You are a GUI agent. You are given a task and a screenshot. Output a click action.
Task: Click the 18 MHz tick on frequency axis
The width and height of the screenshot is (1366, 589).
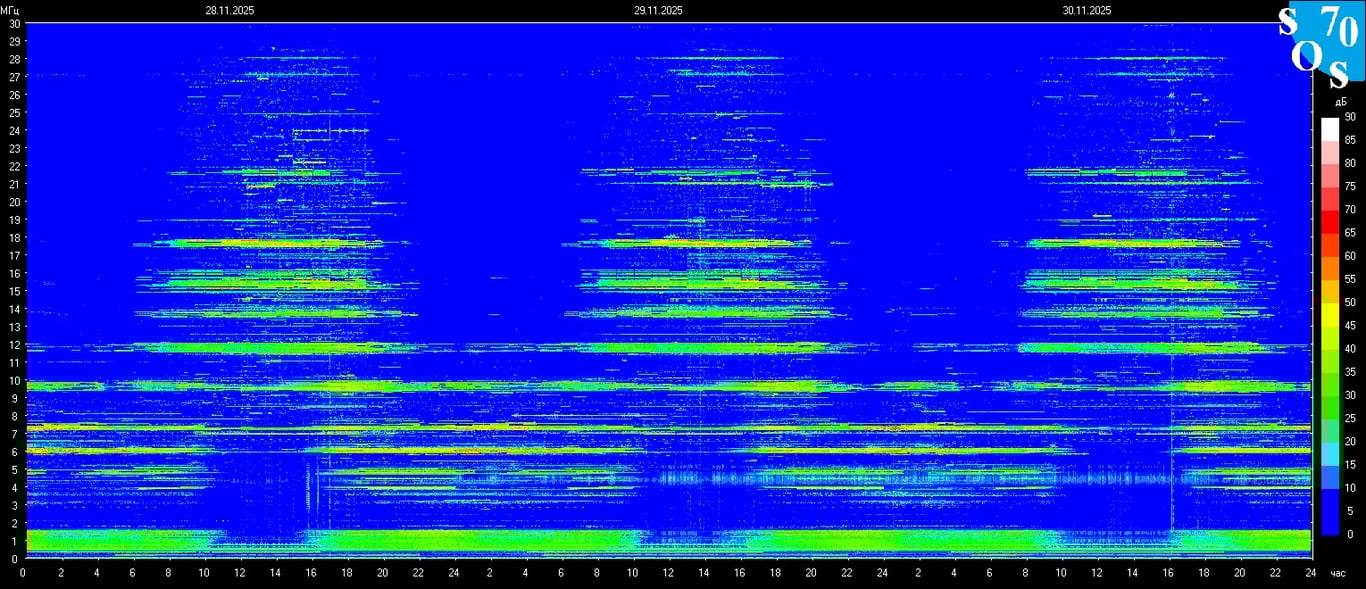14,238
